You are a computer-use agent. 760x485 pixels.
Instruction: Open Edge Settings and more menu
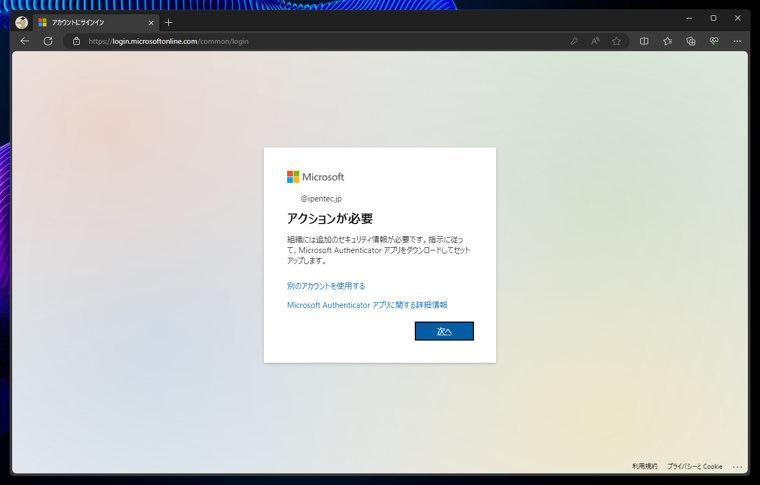737,41
